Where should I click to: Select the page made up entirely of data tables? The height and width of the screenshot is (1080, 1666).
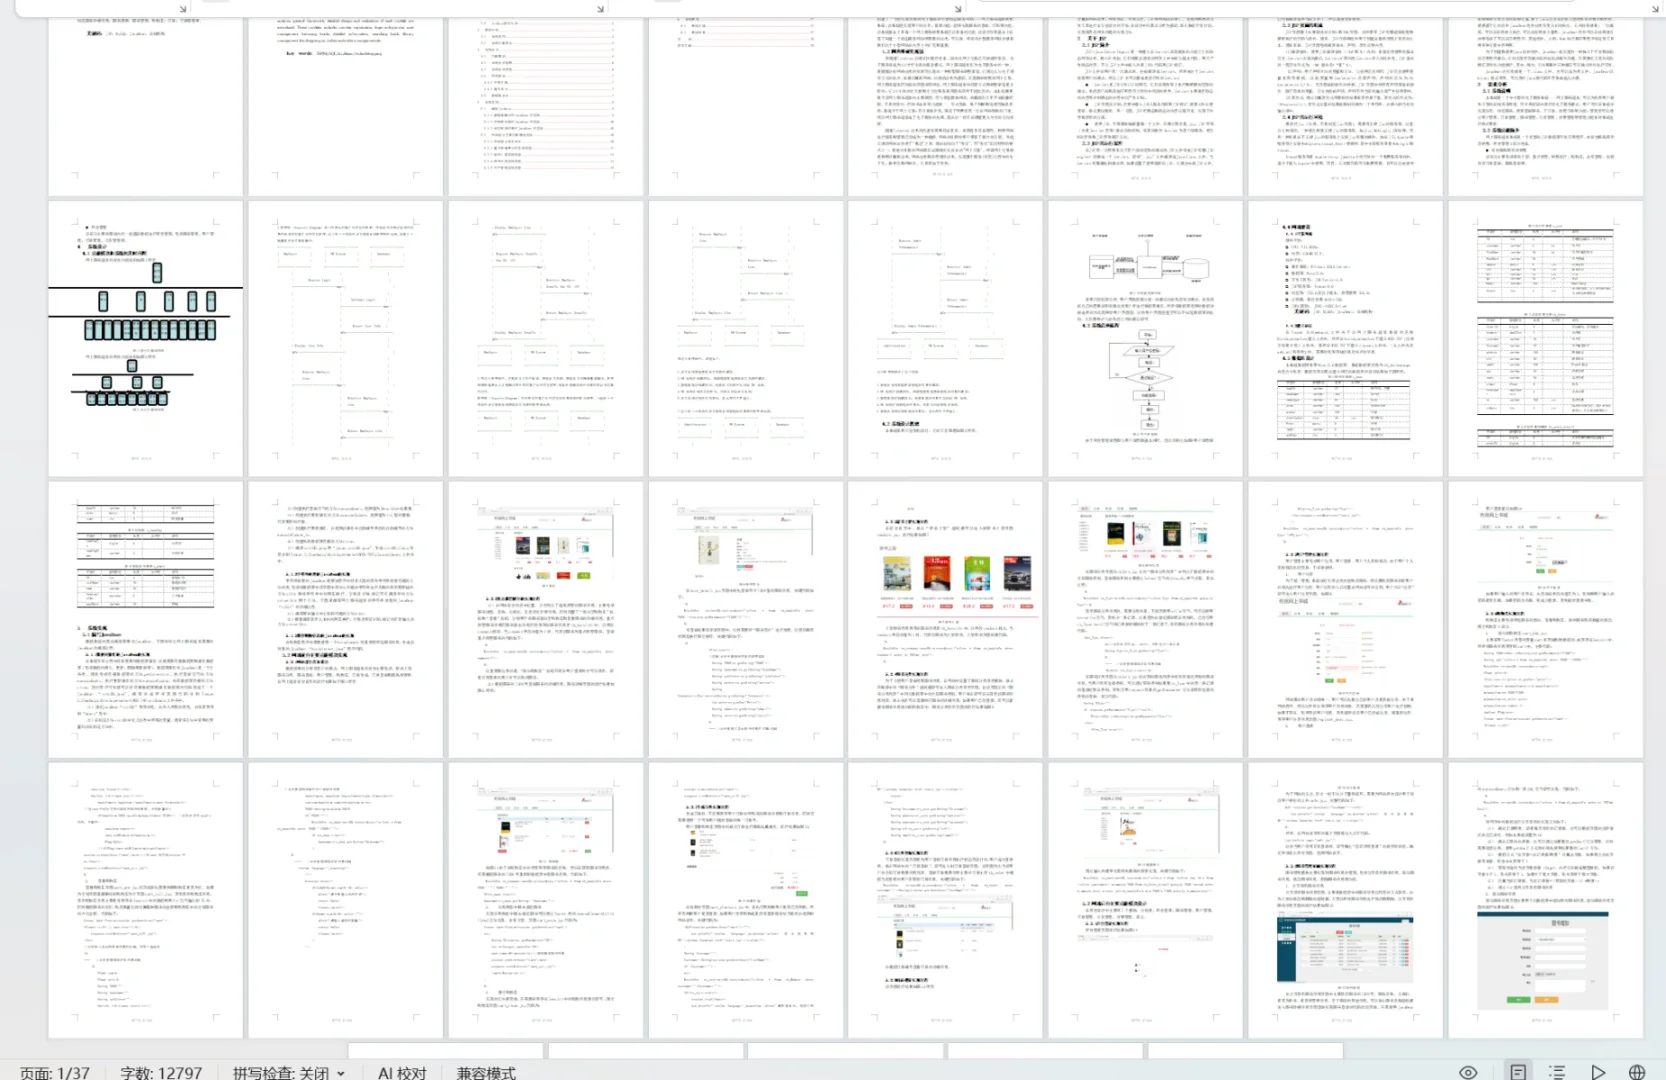(1546, 339)
